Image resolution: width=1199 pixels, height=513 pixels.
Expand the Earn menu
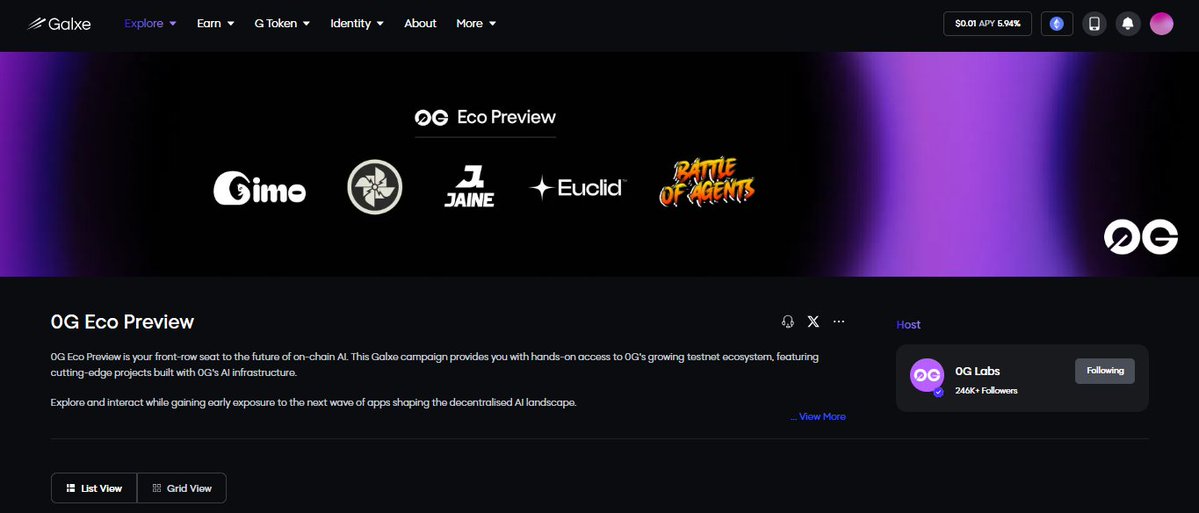216,24
